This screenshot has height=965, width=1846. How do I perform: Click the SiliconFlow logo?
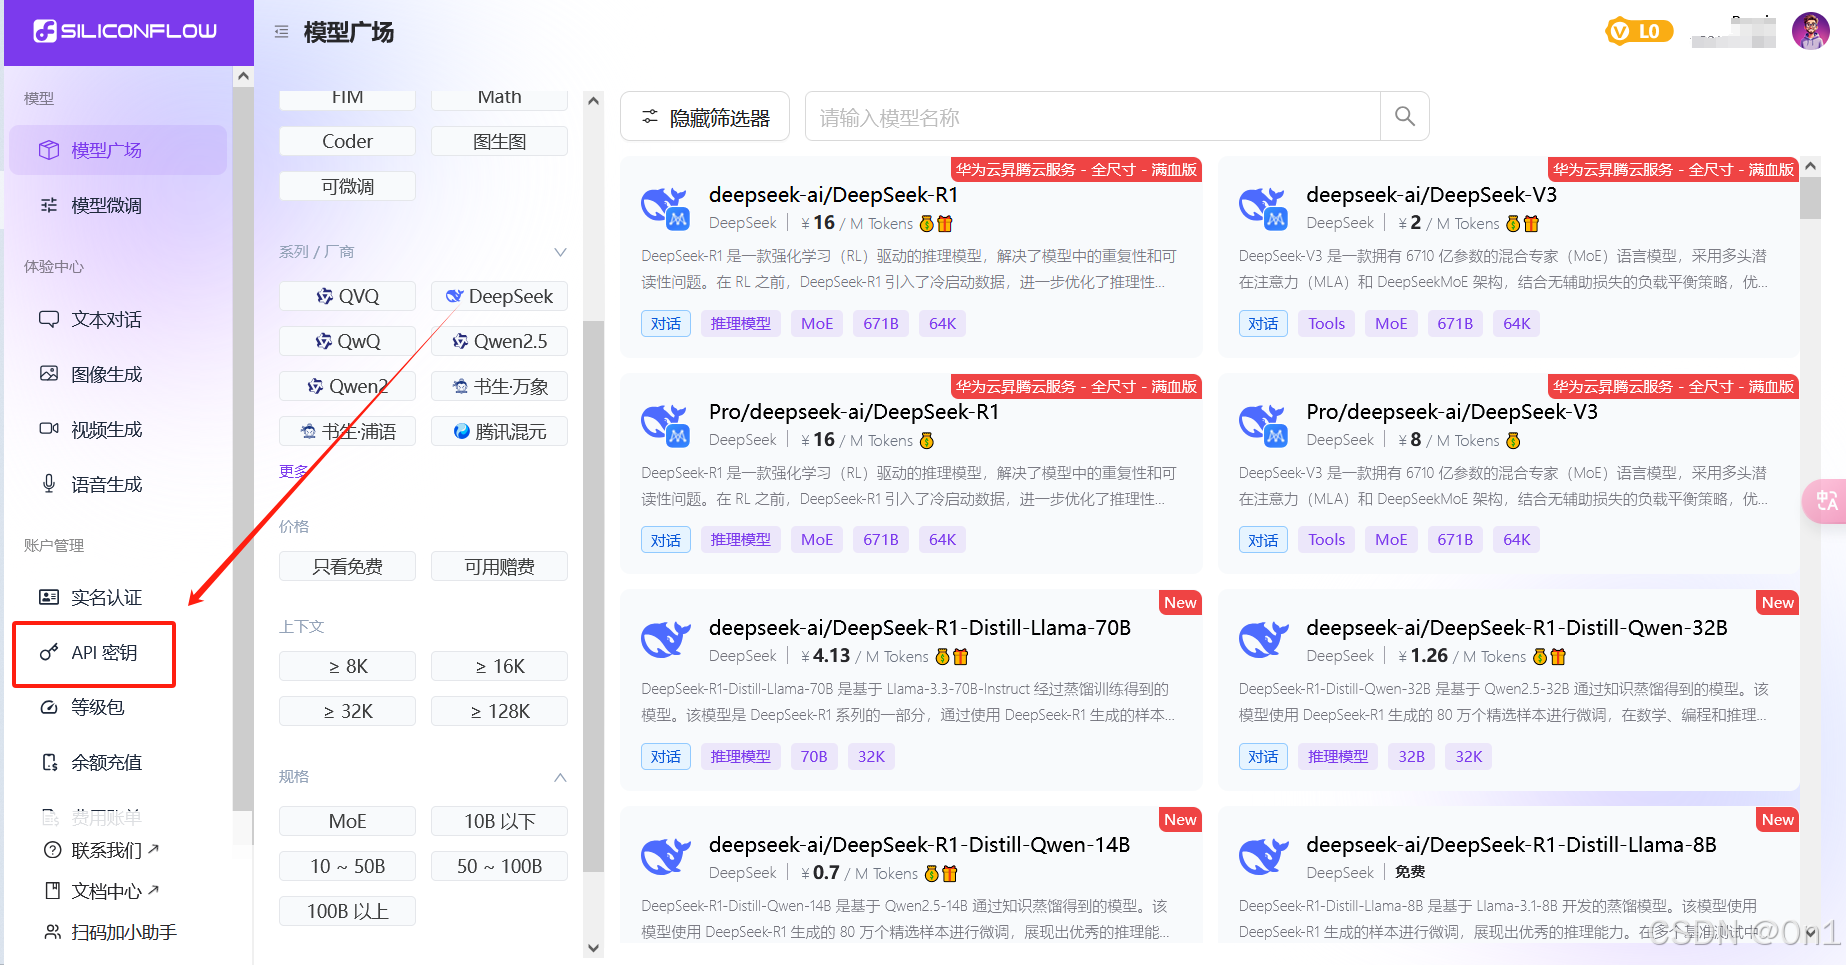click(x=125, y=31)
